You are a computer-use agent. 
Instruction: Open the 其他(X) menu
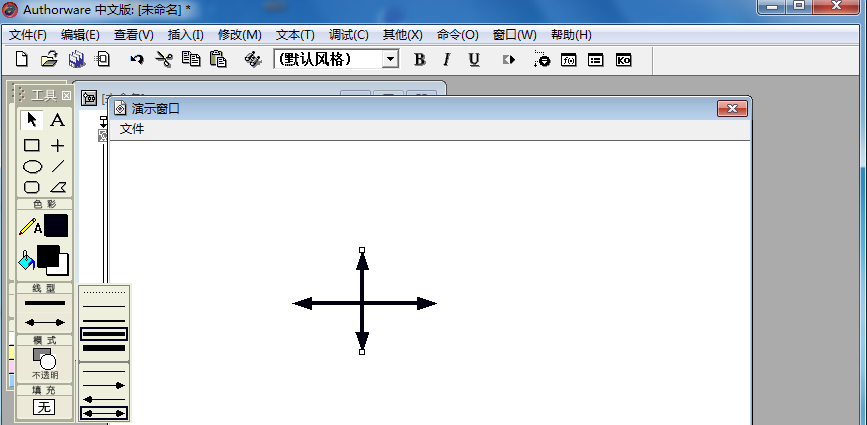[x=403, y=35]
